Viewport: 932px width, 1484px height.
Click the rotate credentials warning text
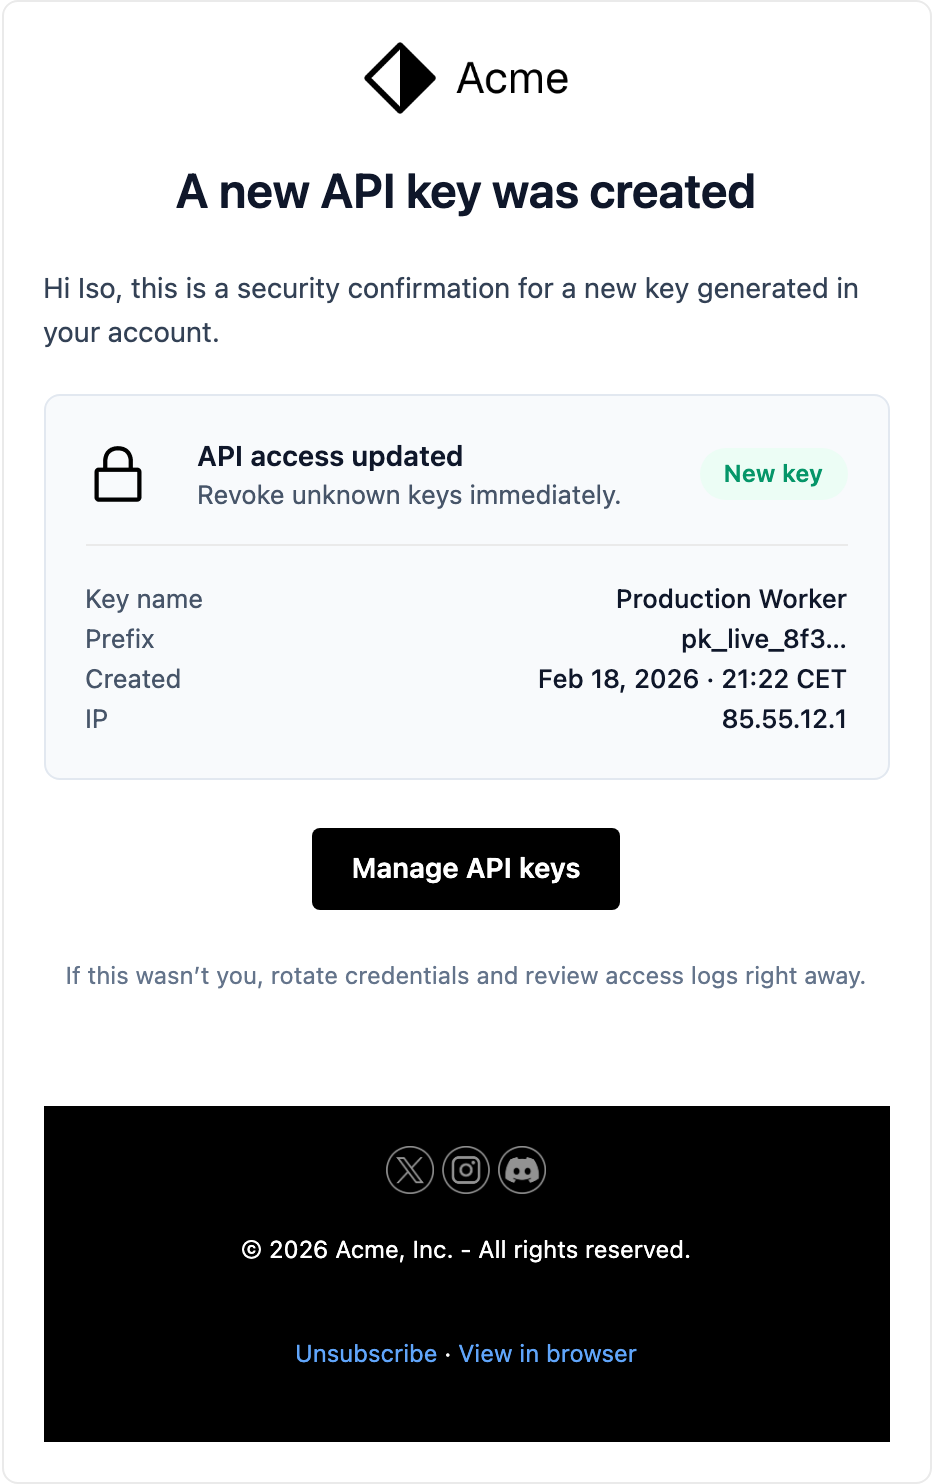(465, 975)
